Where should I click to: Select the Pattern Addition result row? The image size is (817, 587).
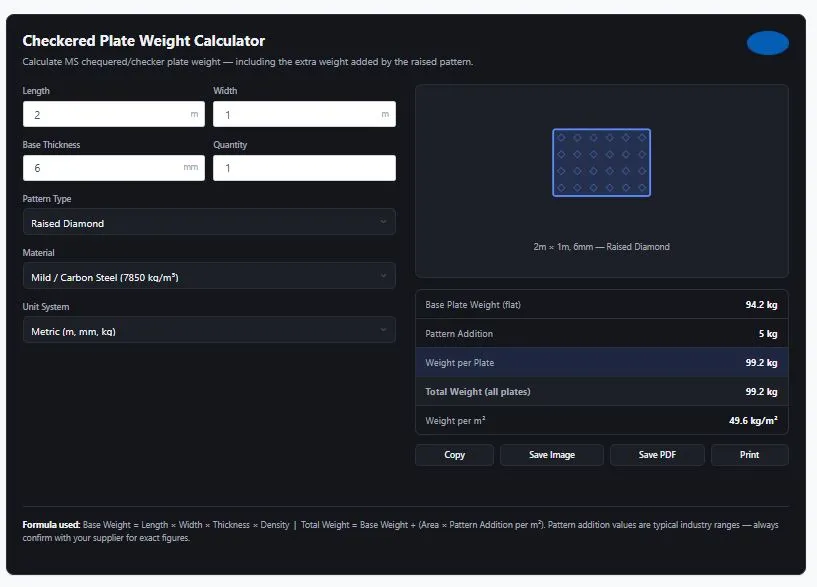coord(601,333)
